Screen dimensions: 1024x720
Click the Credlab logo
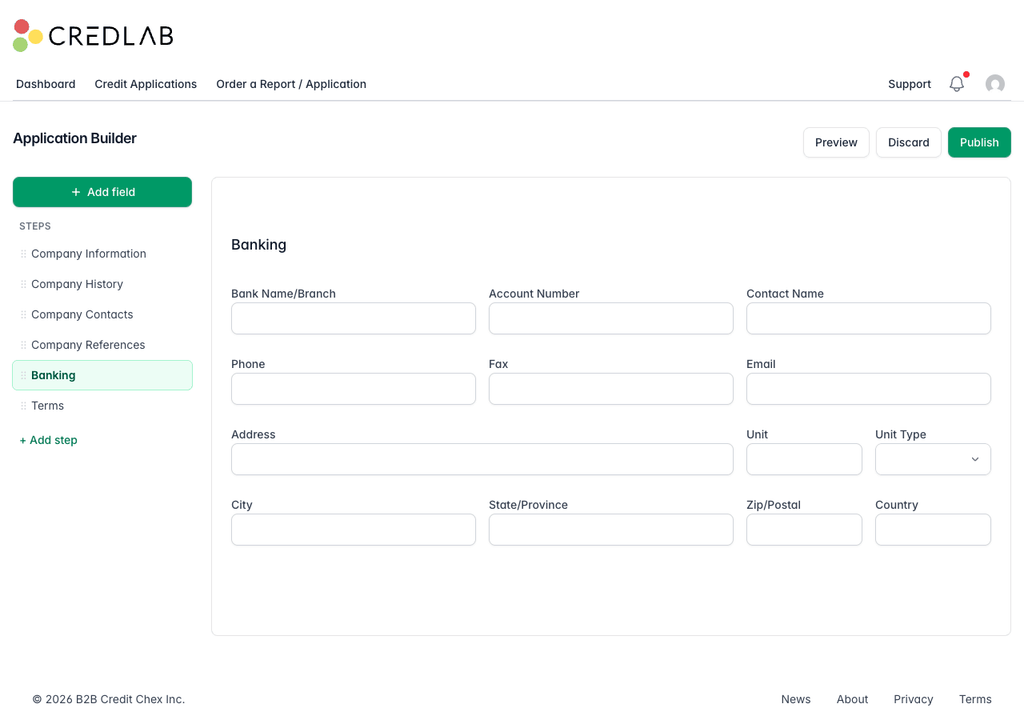tap(93, 35)
